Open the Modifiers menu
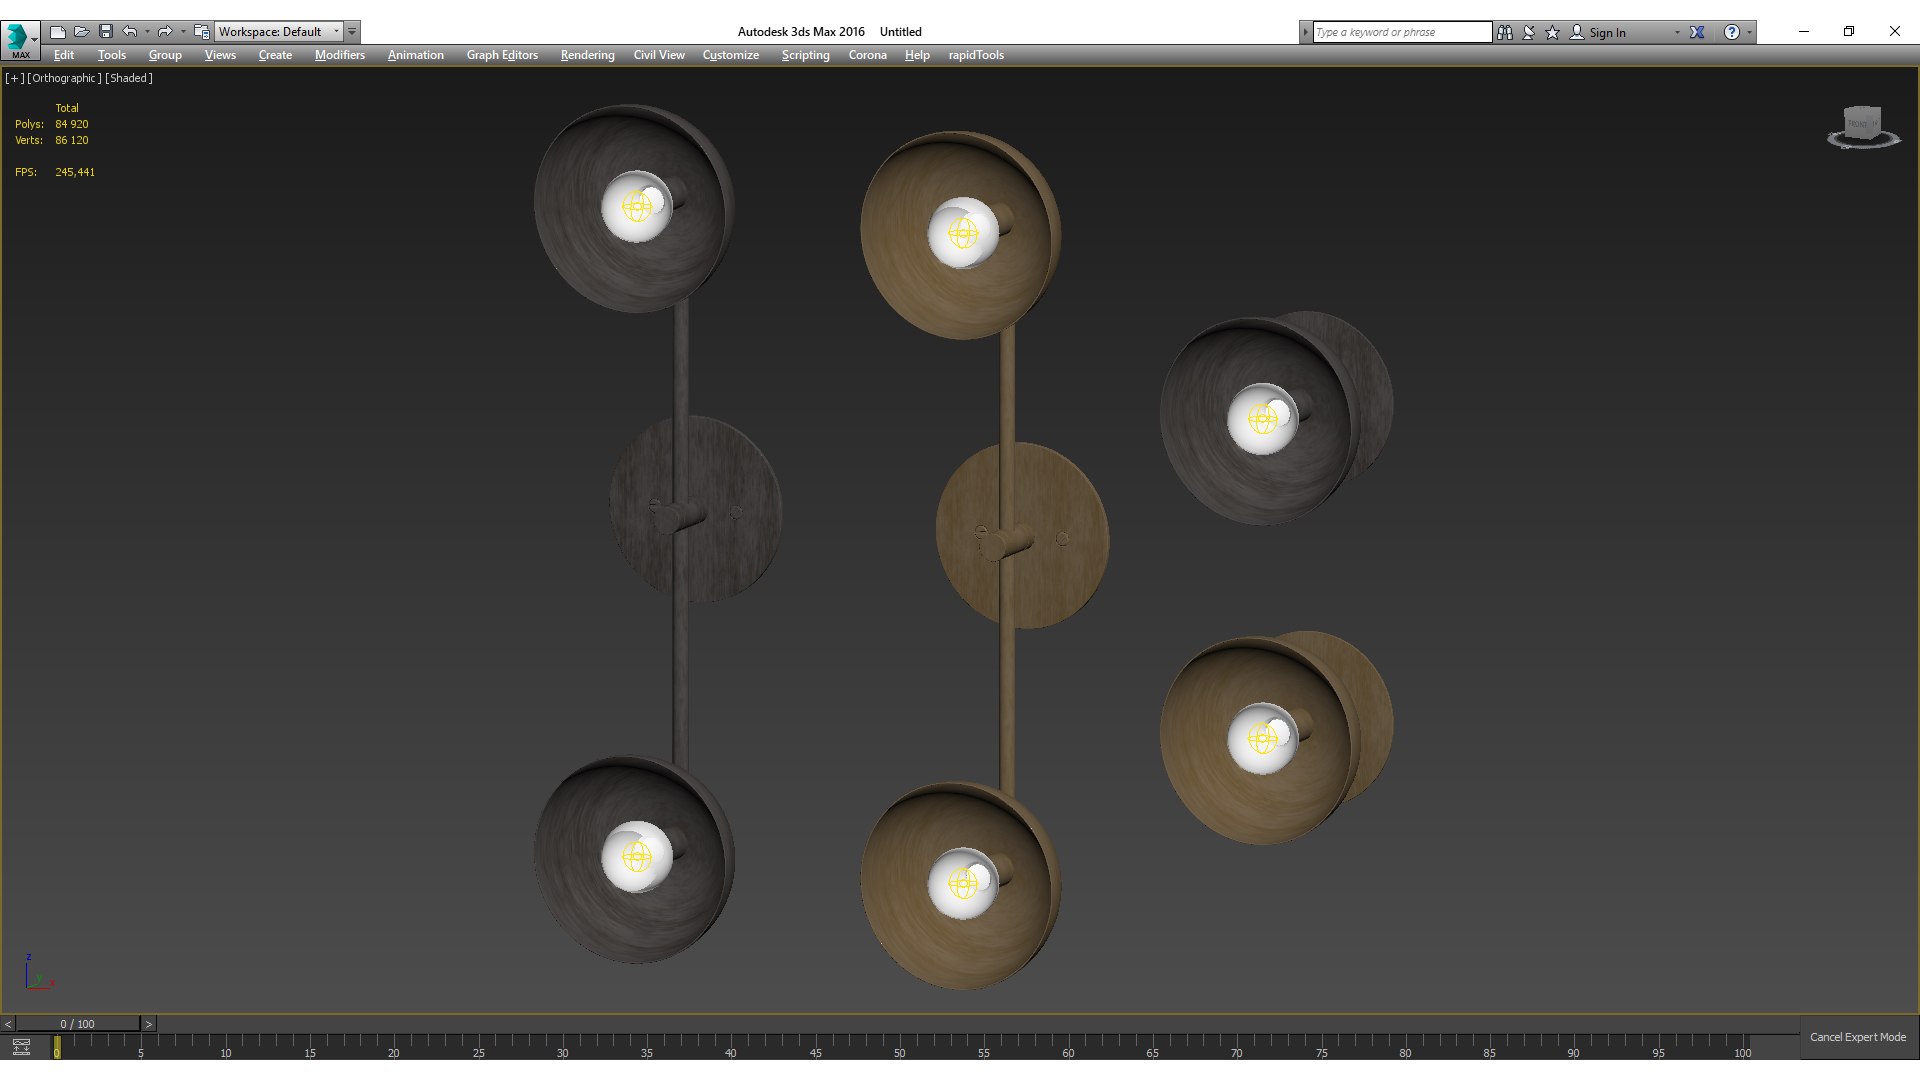The width and height of the screenshot is (1920, 1080). click(x=339, y=55)
